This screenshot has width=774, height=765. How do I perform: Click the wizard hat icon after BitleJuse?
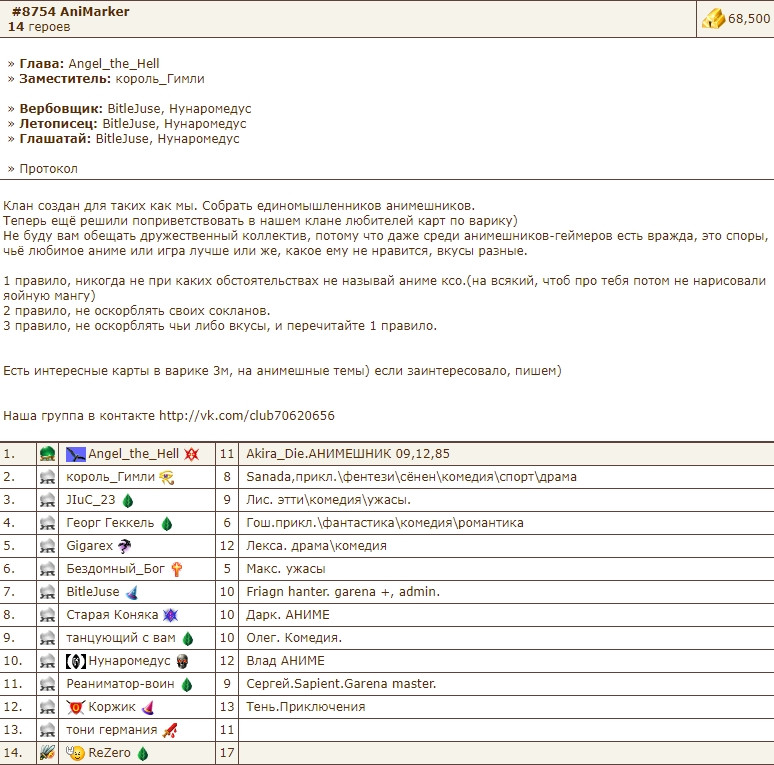point(131,592)
